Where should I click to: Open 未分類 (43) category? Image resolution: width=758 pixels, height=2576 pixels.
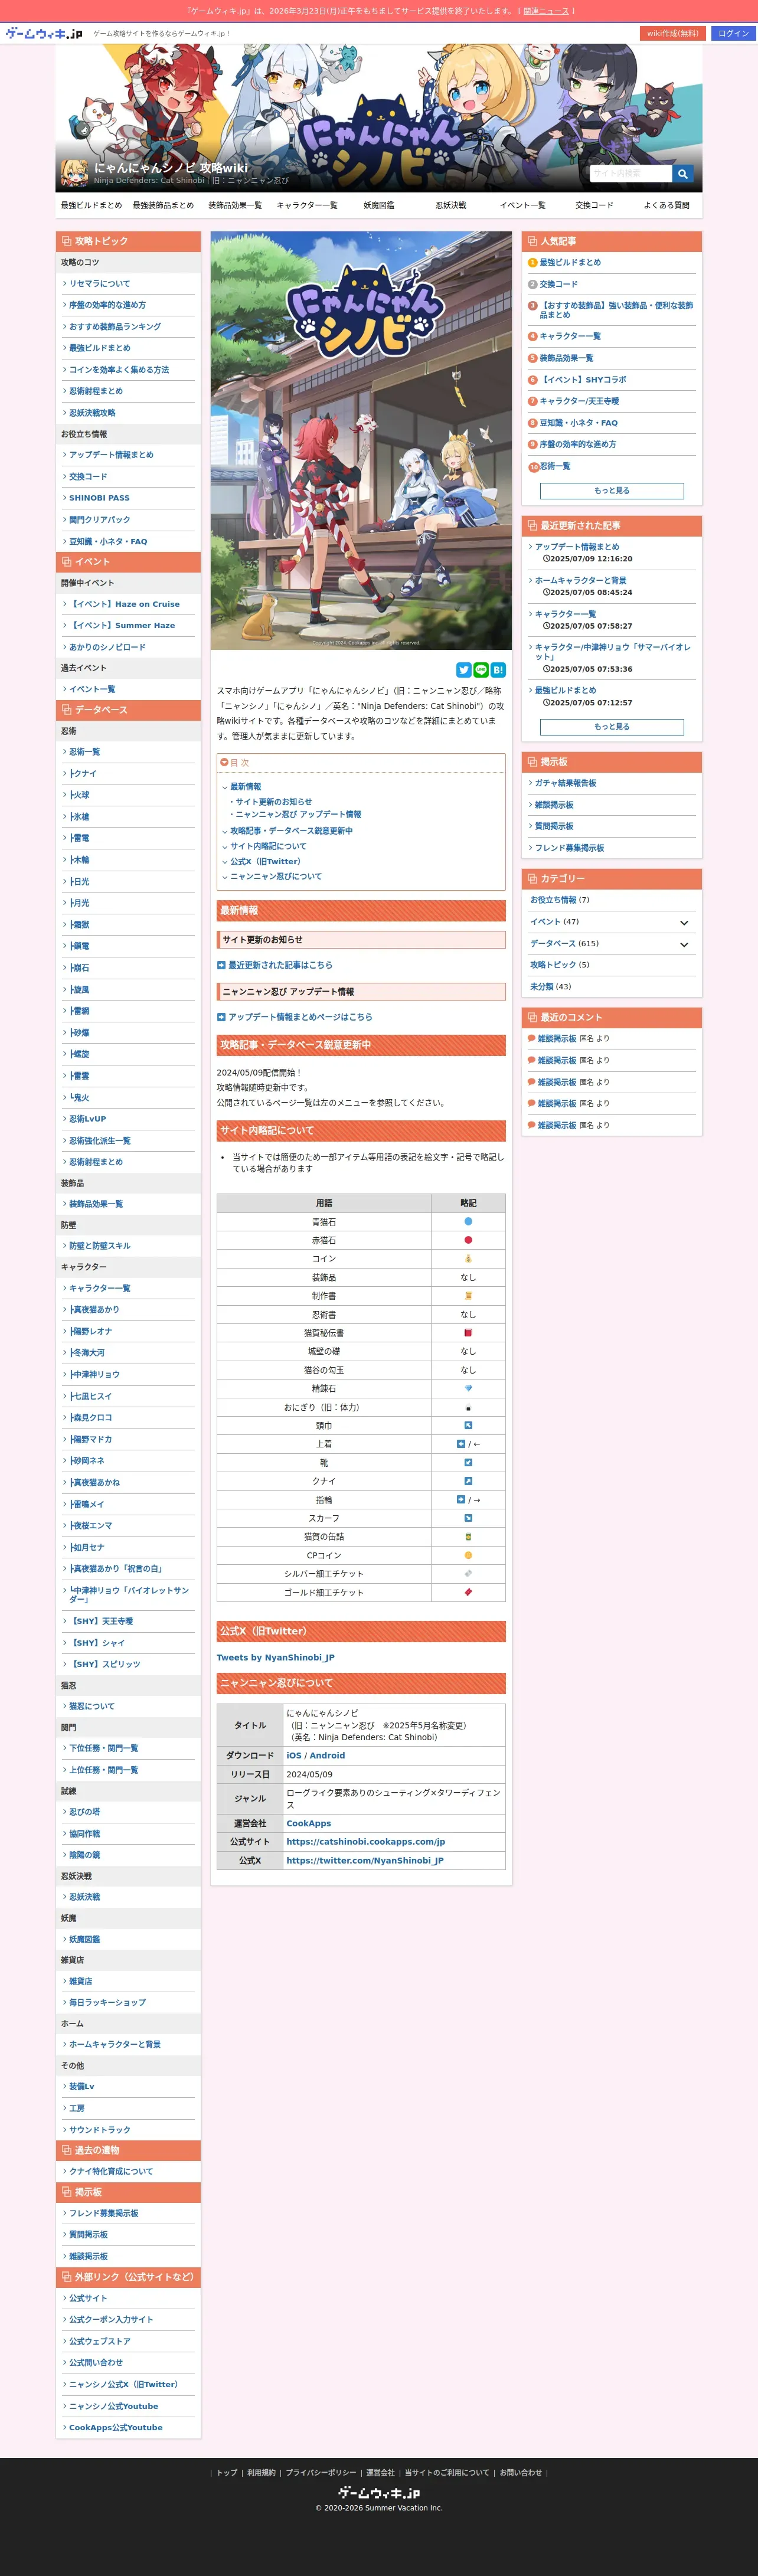coord(550,987)
